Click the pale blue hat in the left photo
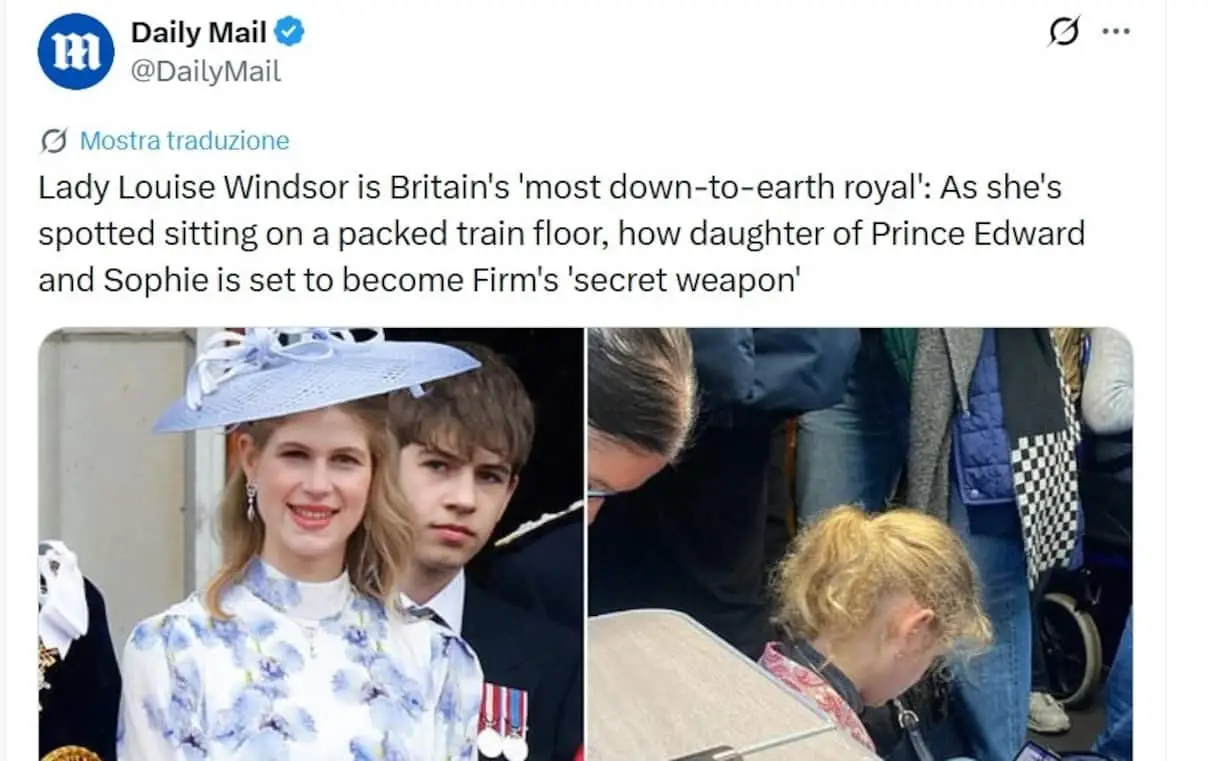Viewport: 1218px width, 761px height. (310, 378)
